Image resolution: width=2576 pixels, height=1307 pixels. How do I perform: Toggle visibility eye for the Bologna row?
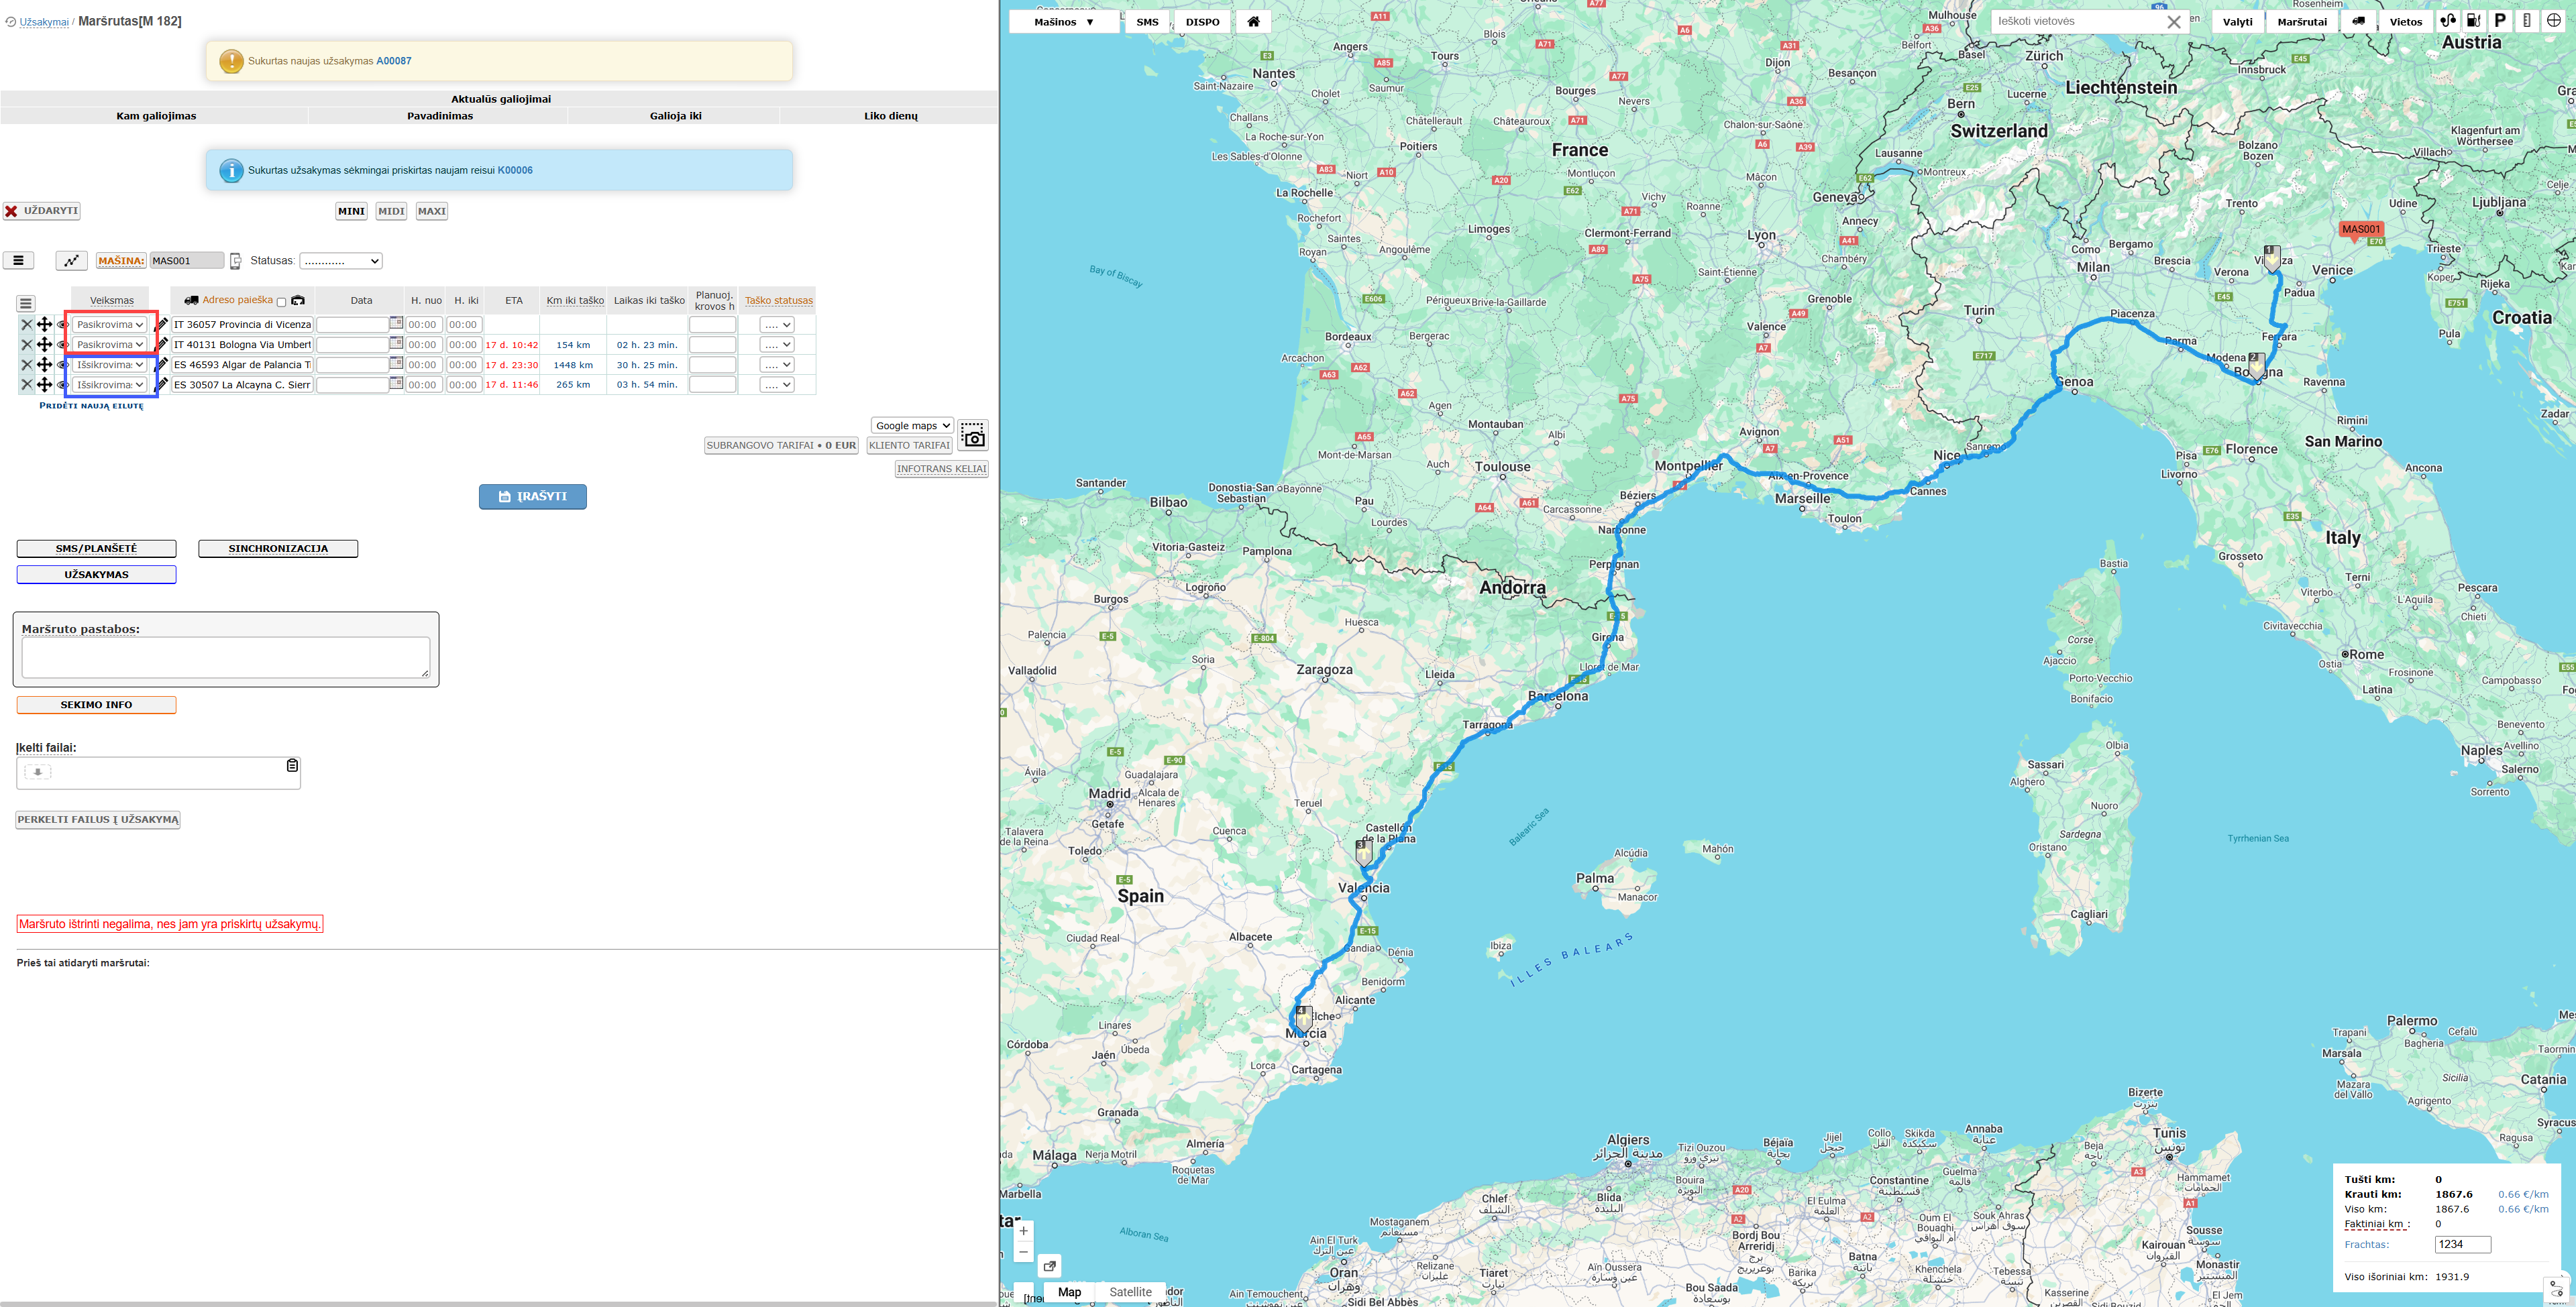click(x=62, y=345)
